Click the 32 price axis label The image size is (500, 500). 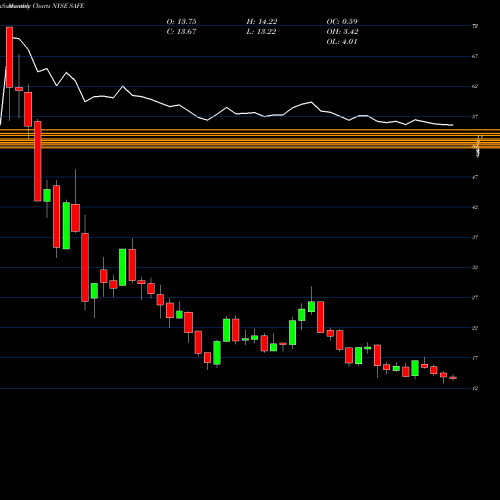[475, 268]
